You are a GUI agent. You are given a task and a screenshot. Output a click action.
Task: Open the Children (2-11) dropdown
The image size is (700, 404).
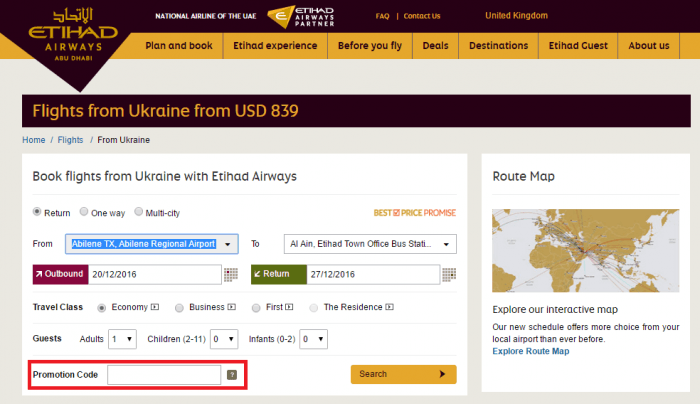[x=224, y=339]
